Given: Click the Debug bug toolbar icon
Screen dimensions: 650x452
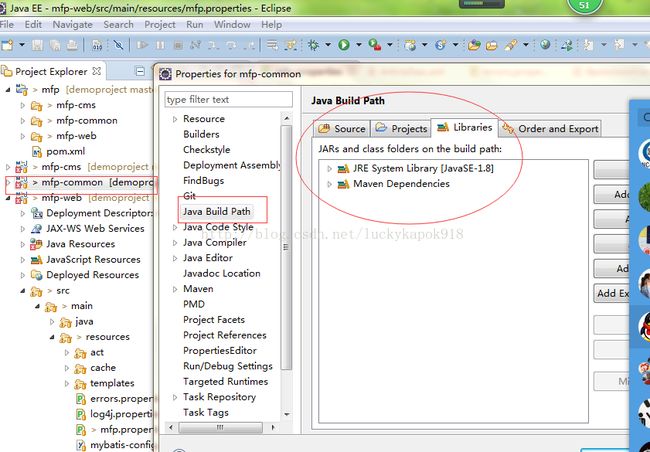Looking at the screenshot, I should pyautogui.click(x=313, y=44).
